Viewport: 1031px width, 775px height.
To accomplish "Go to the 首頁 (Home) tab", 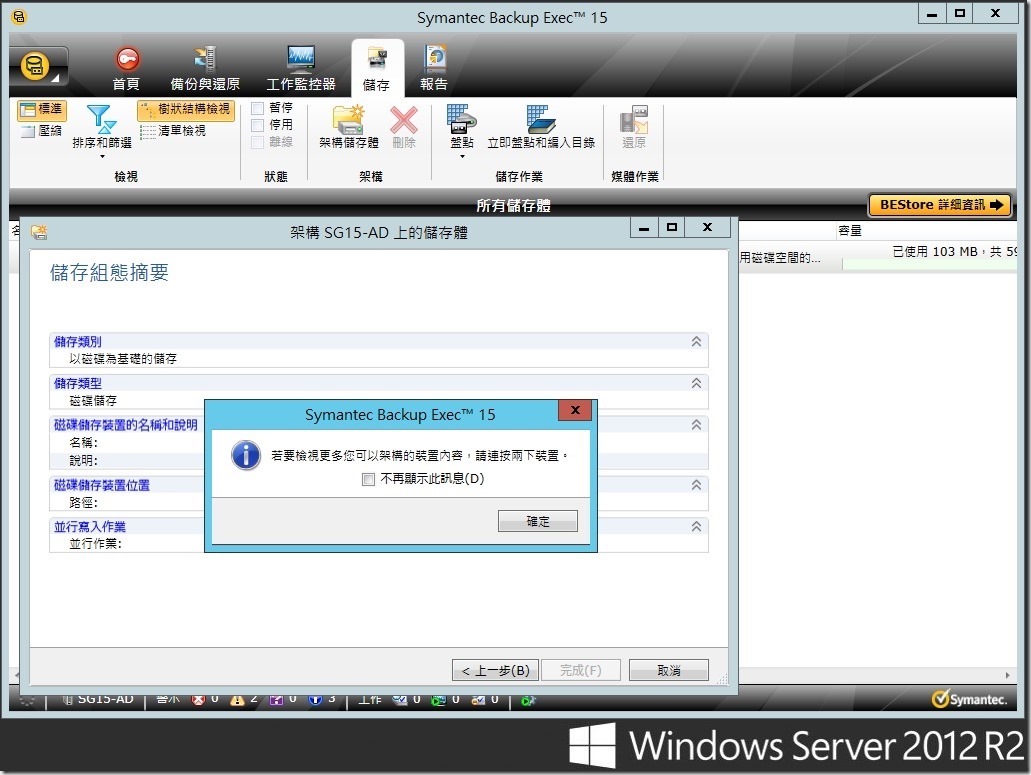I will (x=126, y=69).
